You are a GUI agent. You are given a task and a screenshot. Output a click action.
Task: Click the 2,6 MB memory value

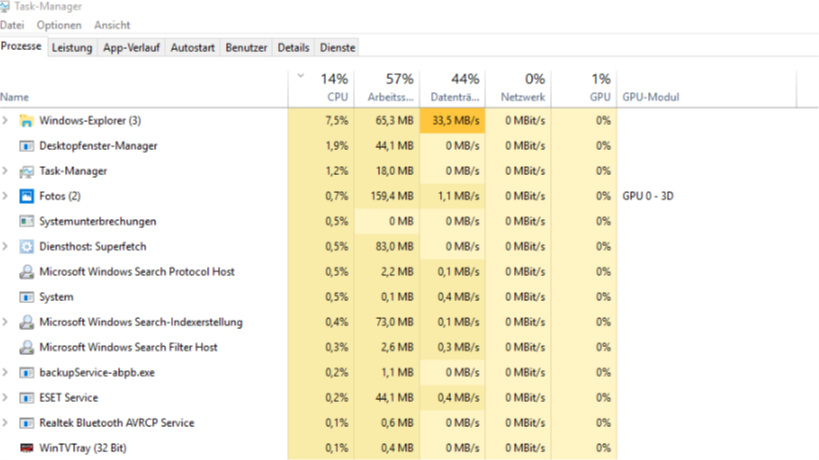point(397,347)
